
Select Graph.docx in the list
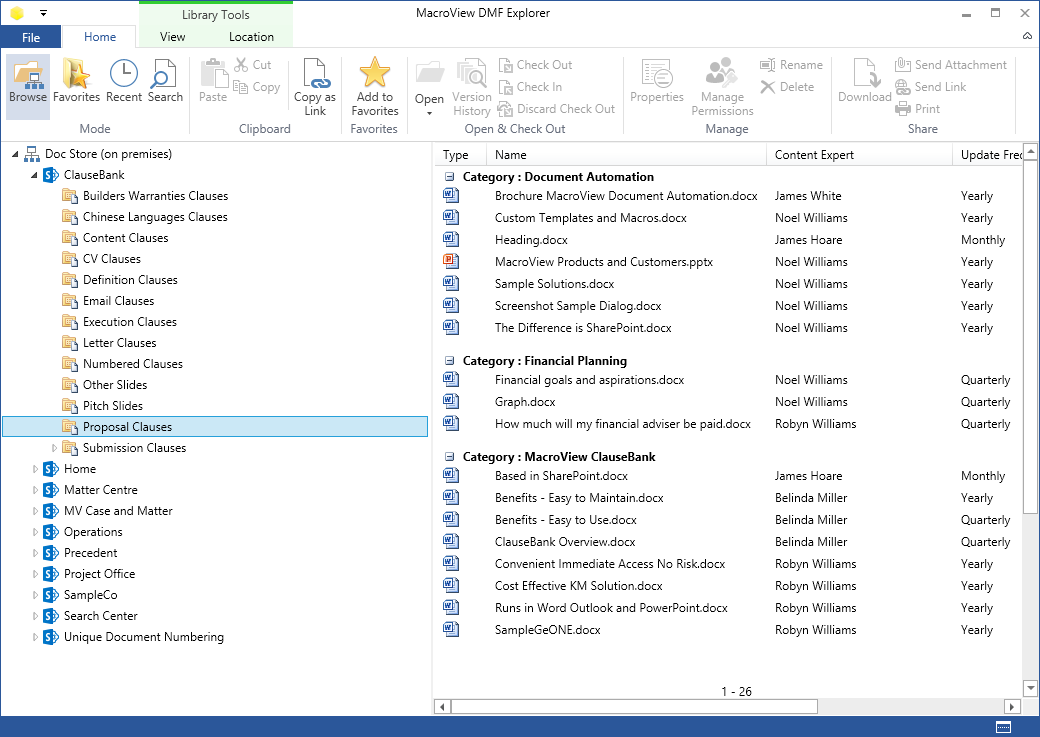[x=525, y=402]
